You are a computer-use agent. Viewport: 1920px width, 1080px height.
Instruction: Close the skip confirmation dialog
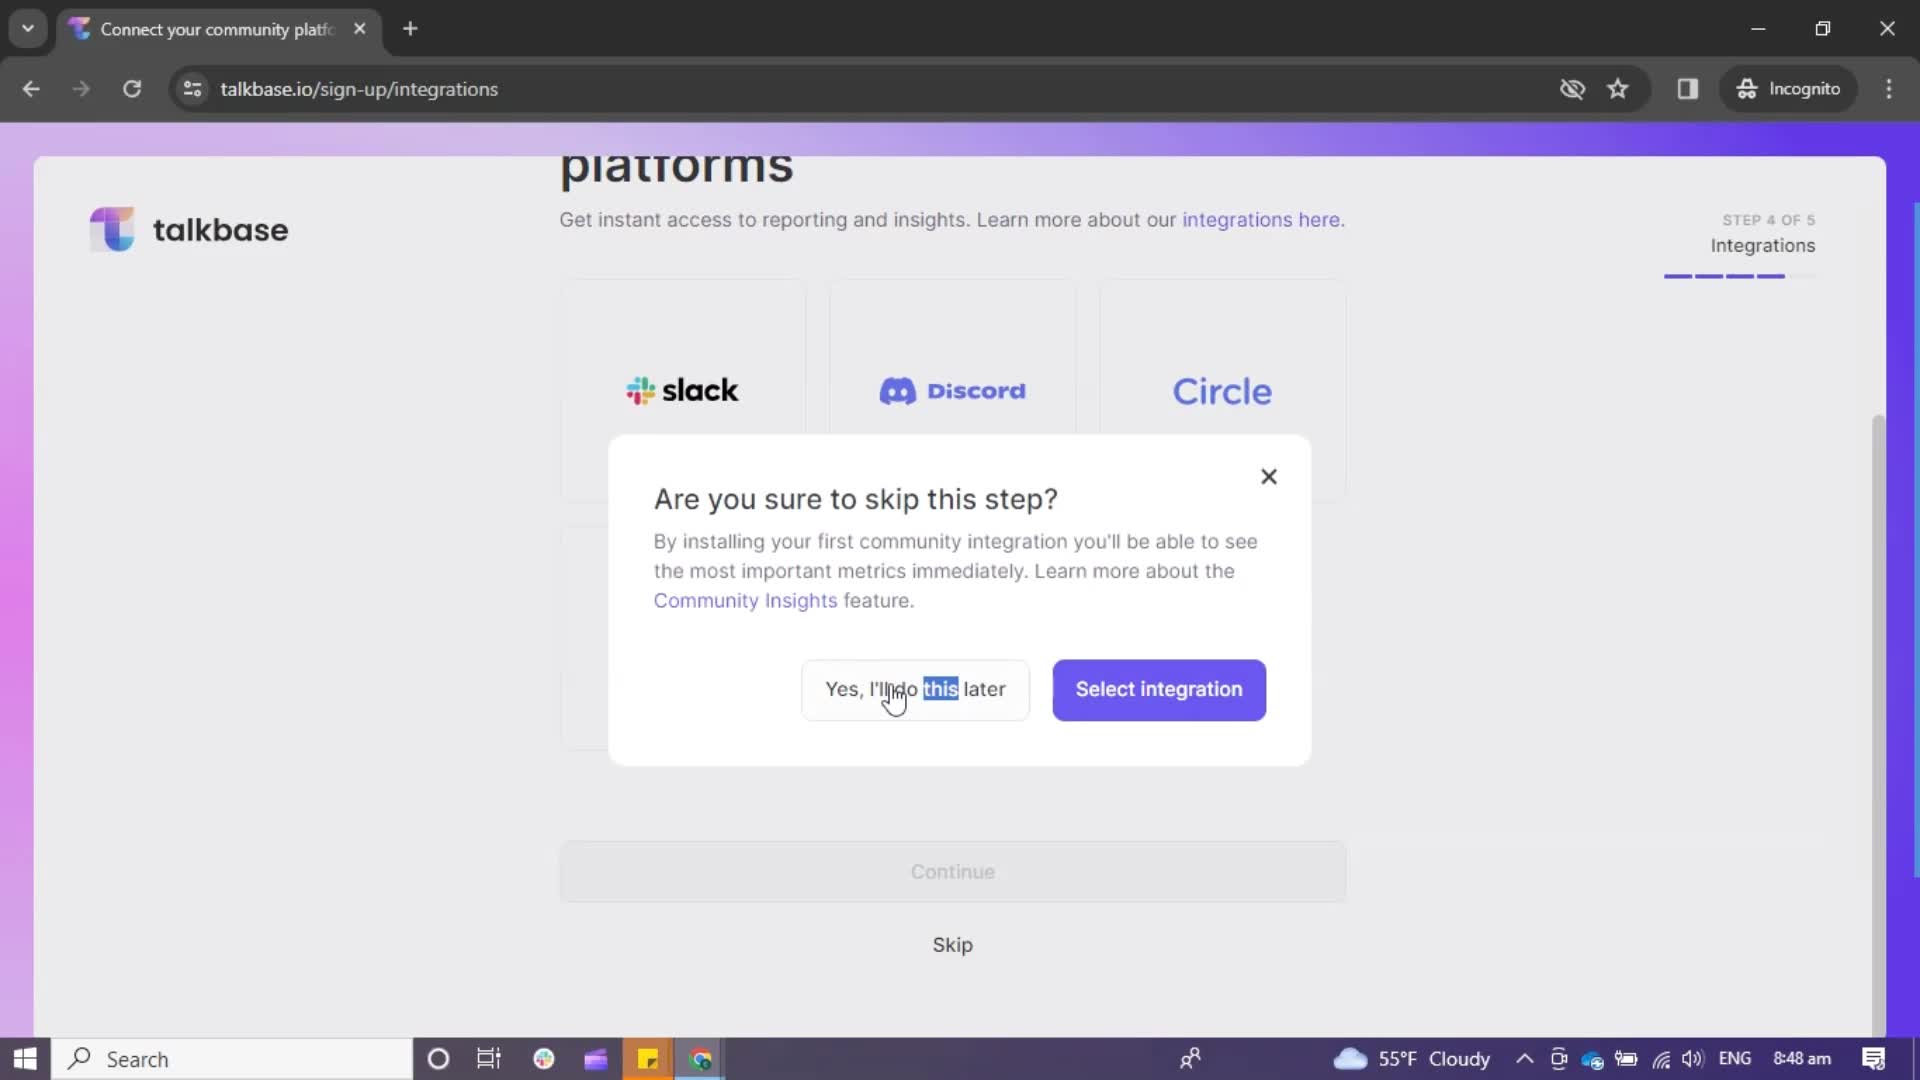pyautogui.click(x=1269, y=476)
